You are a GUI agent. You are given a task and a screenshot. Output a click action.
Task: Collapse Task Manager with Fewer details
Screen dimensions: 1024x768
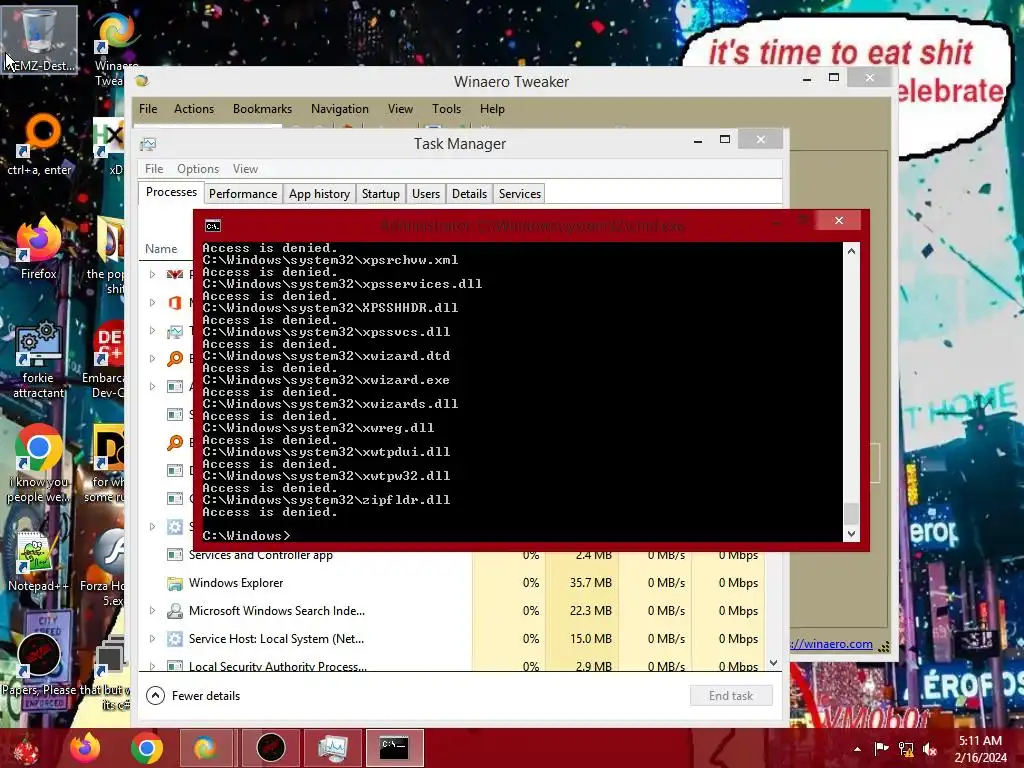(x=193, y=696)
